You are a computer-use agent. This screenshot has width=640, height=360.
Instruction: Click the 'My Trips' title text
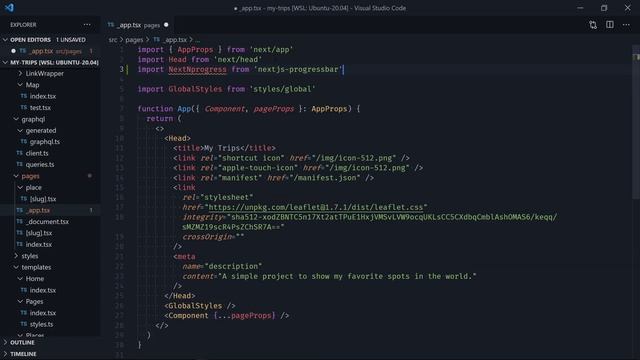222,148
